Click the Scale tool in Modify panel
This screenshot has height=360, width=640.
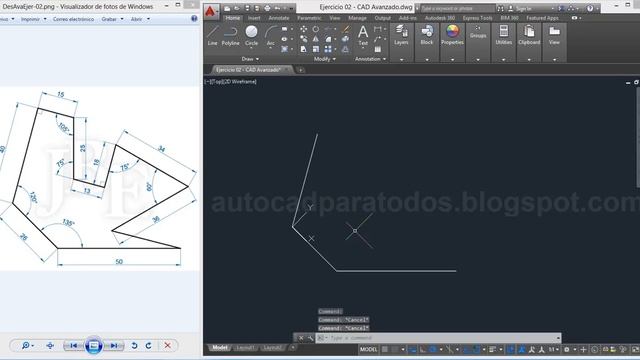[316, 49]
